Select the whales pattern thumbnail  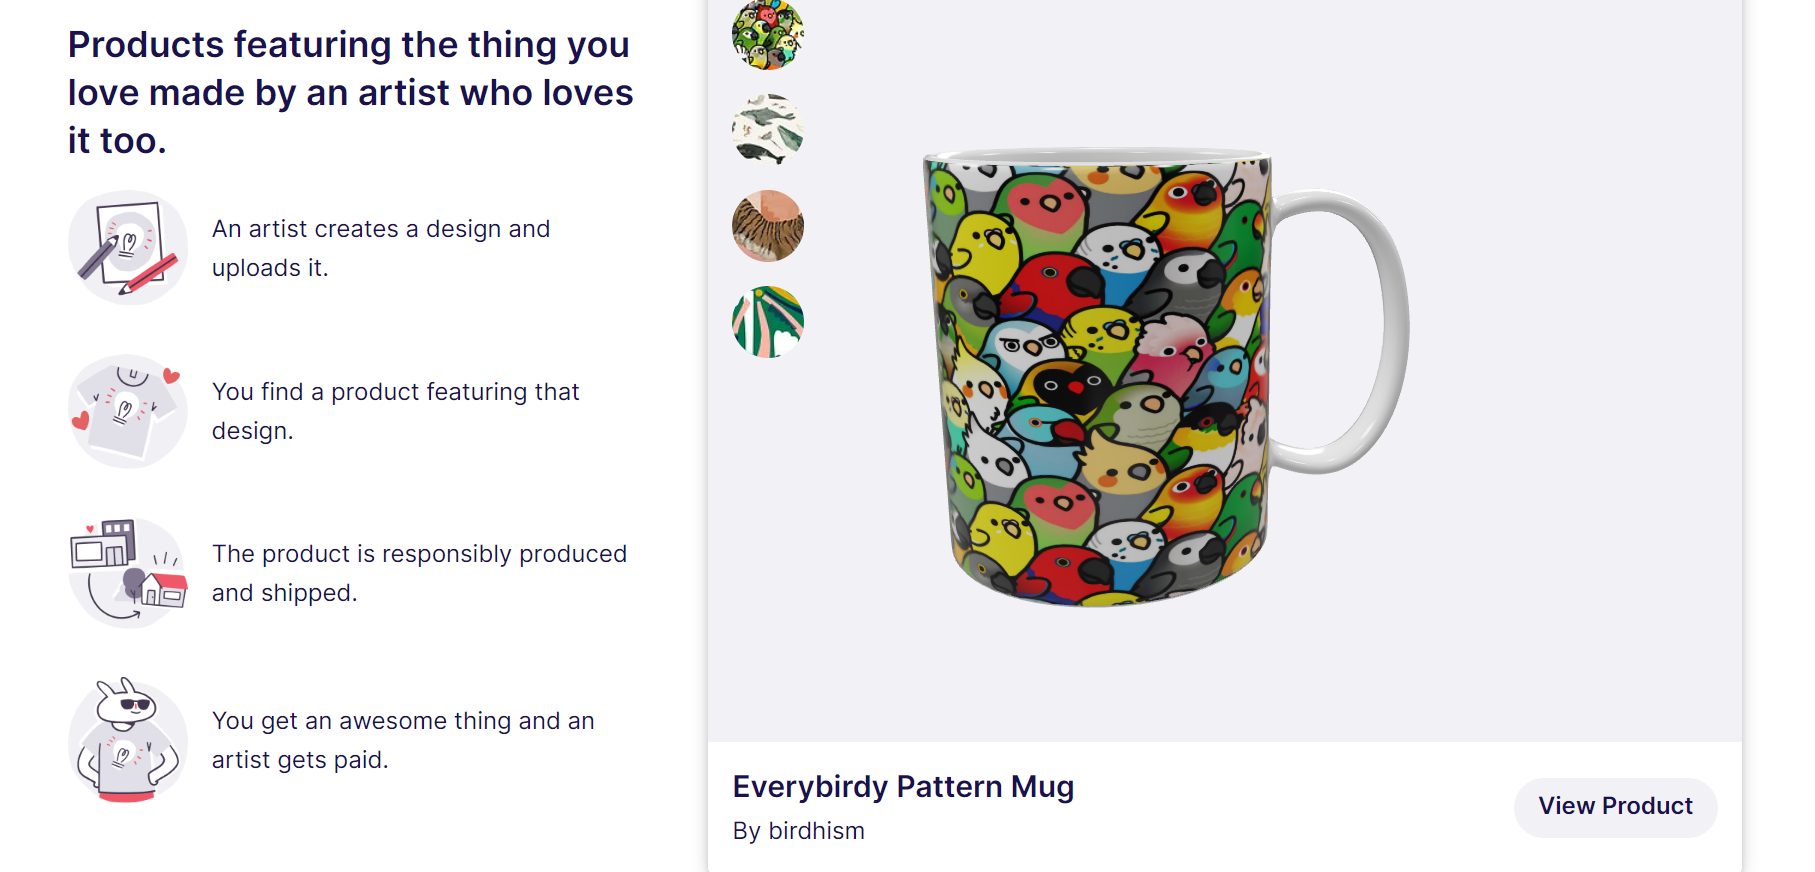point(768,130)
